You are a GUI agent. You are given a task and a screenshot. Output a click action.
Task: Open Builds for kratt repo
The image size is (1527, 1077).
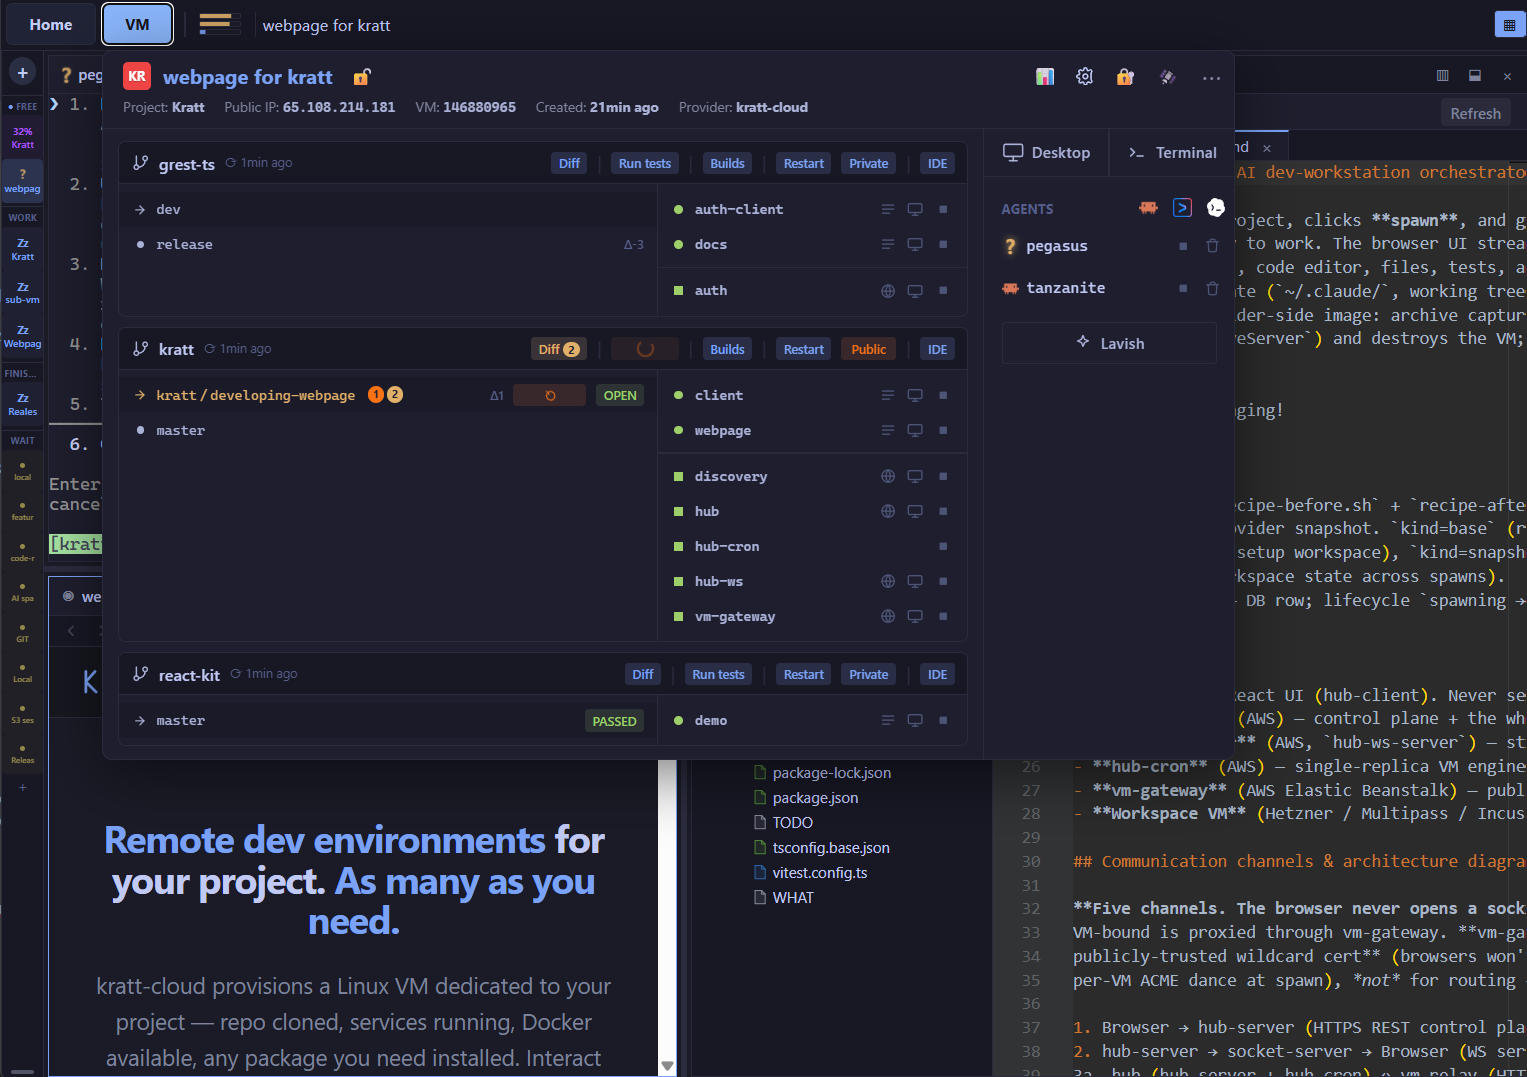[727, 349]
